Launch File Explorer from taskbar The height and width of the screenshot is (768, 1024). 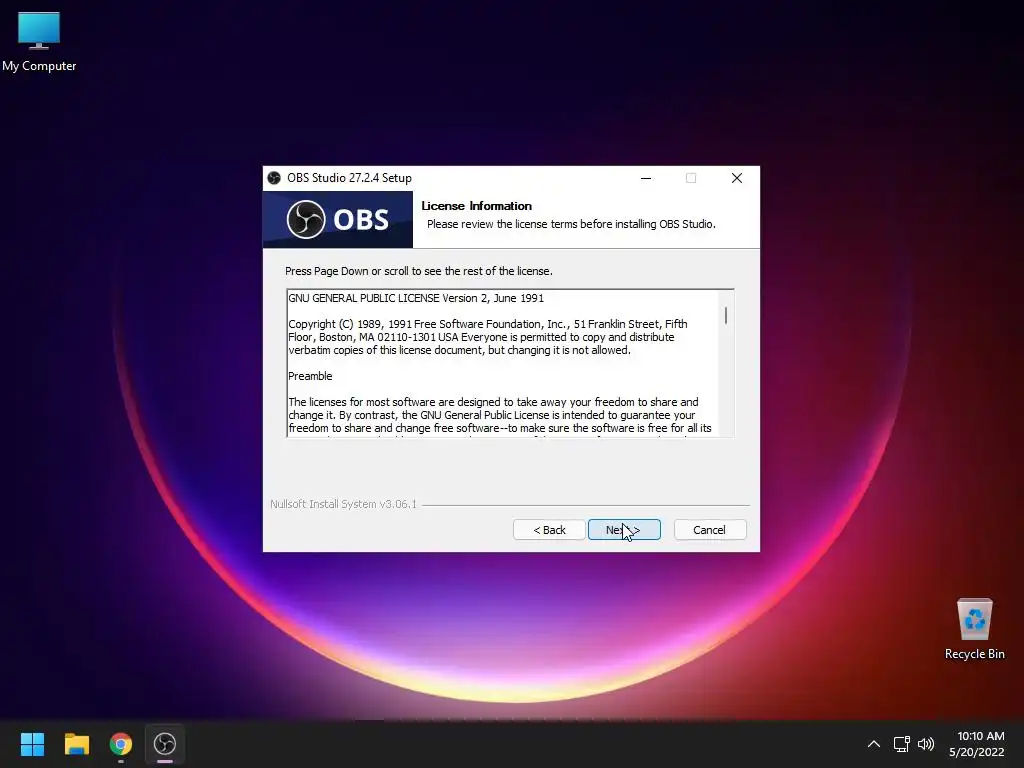(x=76, y=744)
